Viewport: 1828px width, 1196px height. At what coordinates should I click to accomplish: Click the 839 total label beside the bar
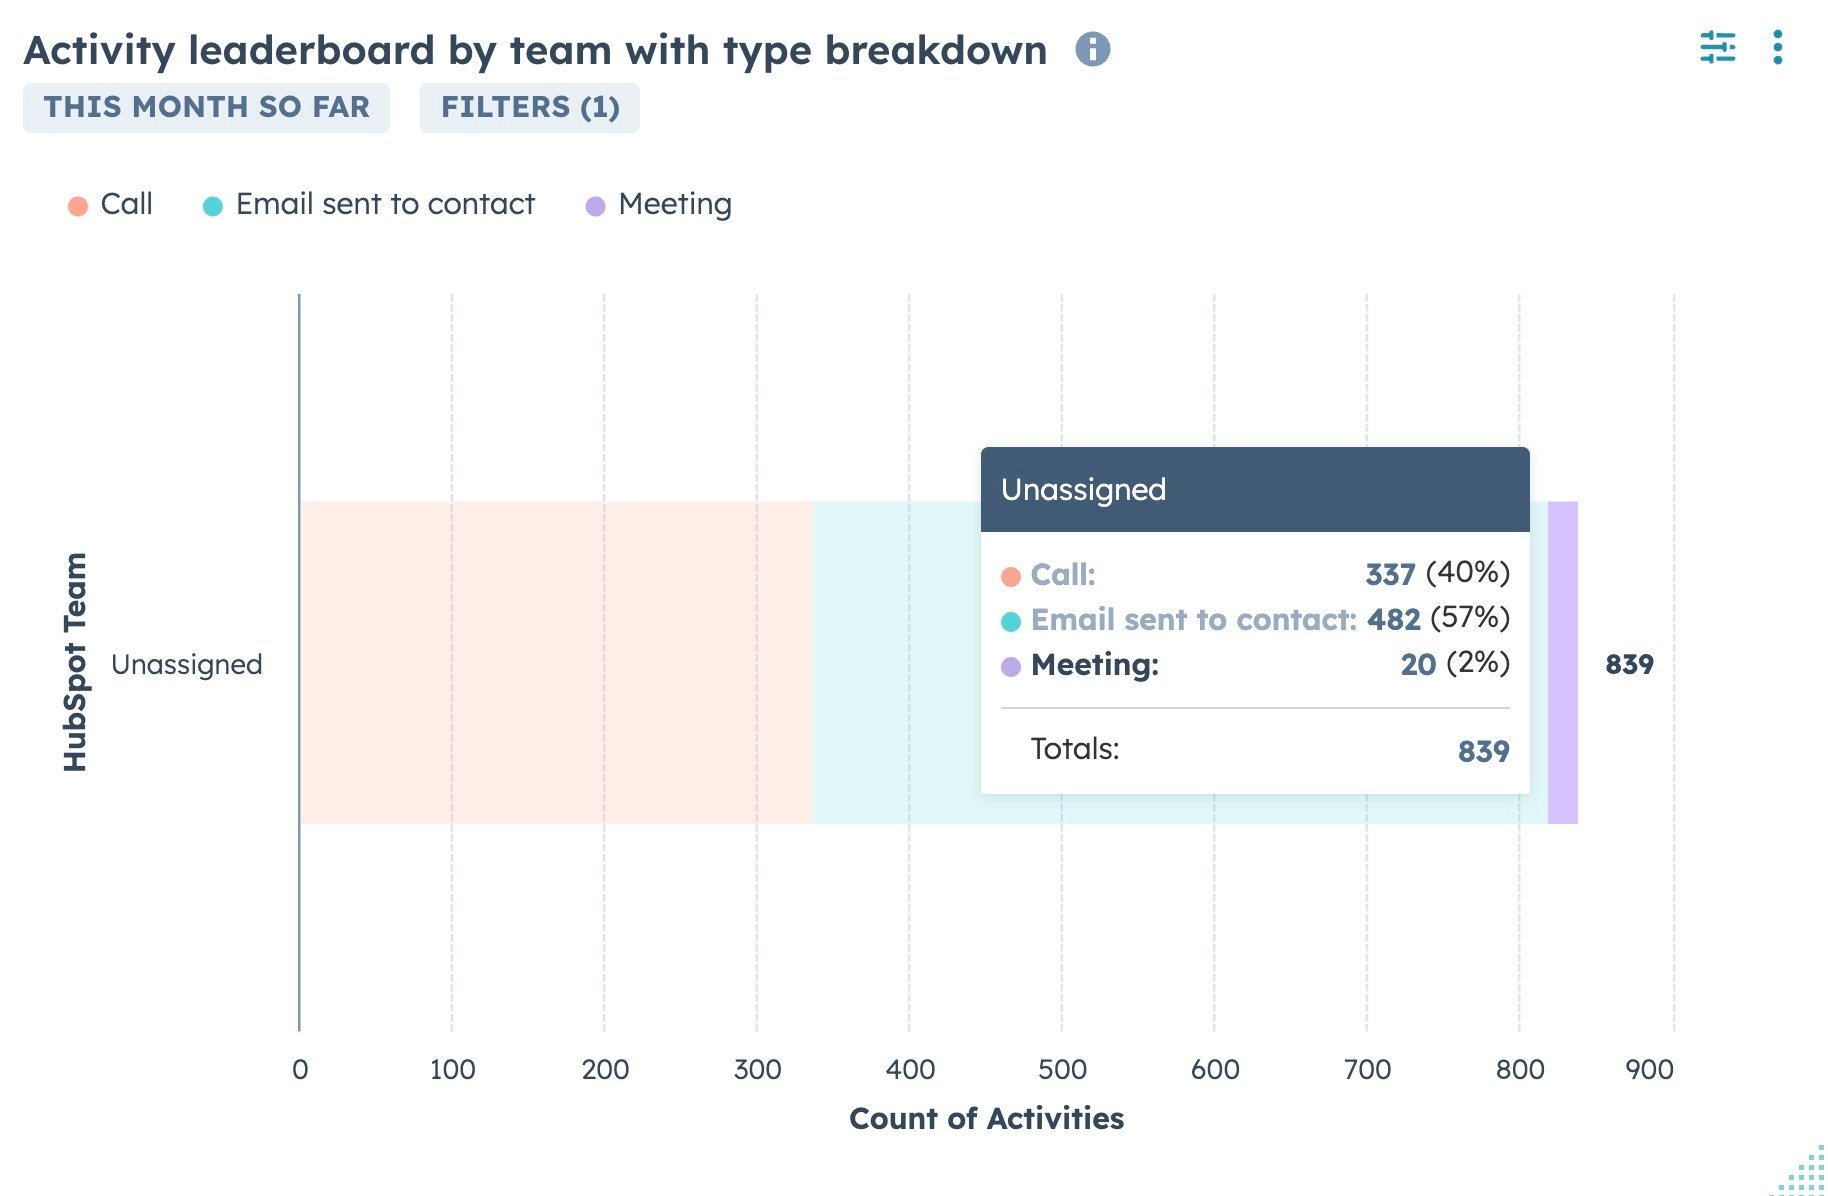point(1629,664)
